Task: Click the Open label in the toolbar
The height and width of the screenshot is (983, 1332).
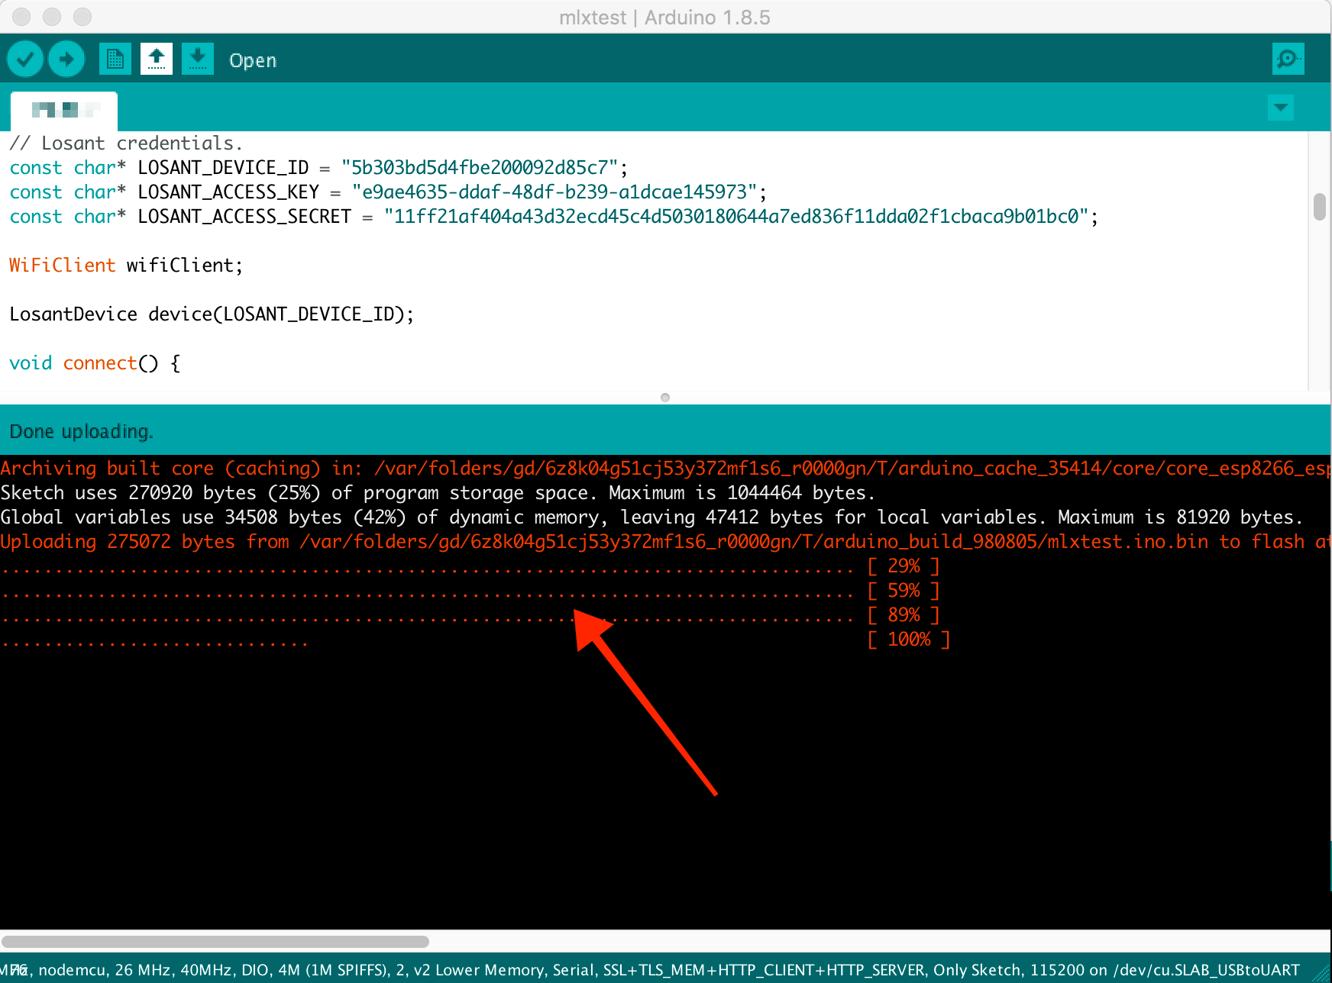Action: [252, 60]
